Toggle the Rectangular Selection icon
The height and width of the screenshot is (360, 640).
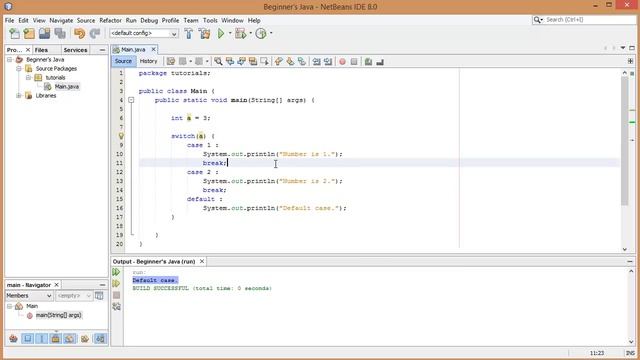pyautogui.click(x=264, y=62)
